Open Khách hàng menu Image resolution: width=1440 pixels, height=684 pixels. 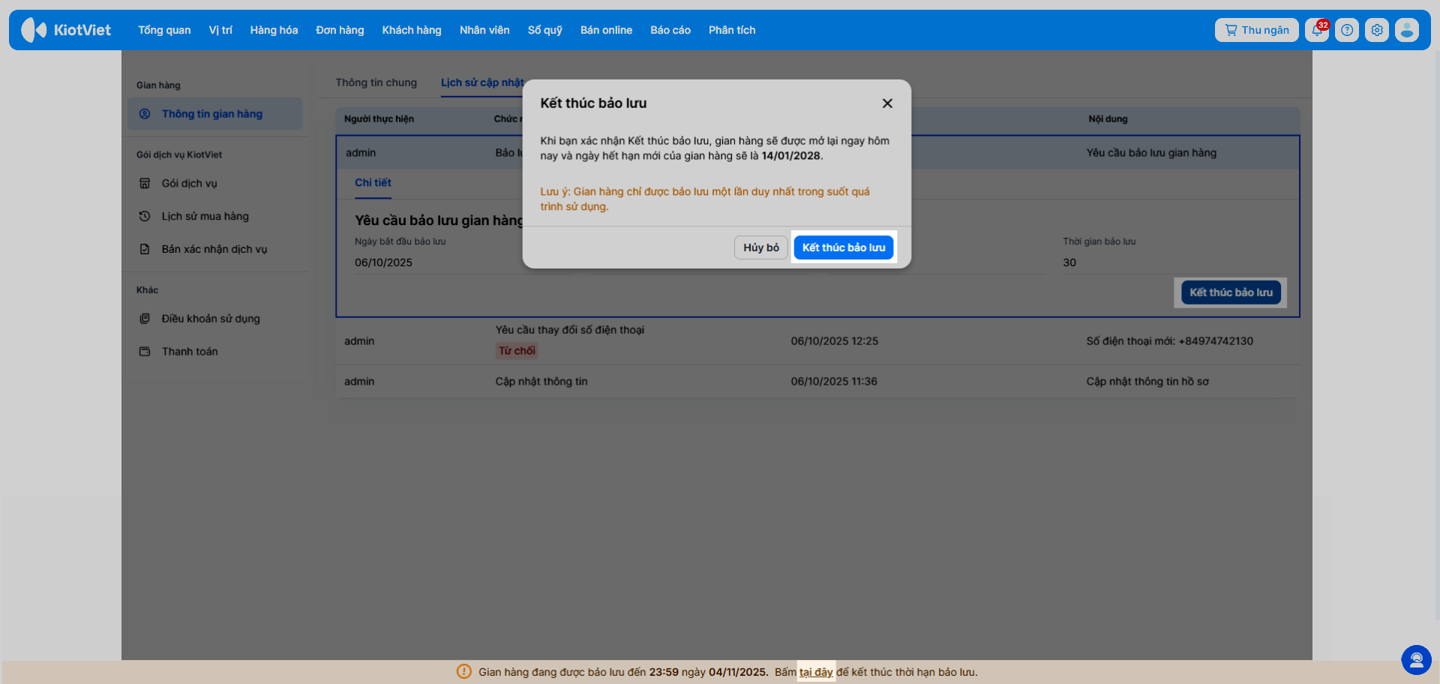pyautogui.click(x=411, y=30)
